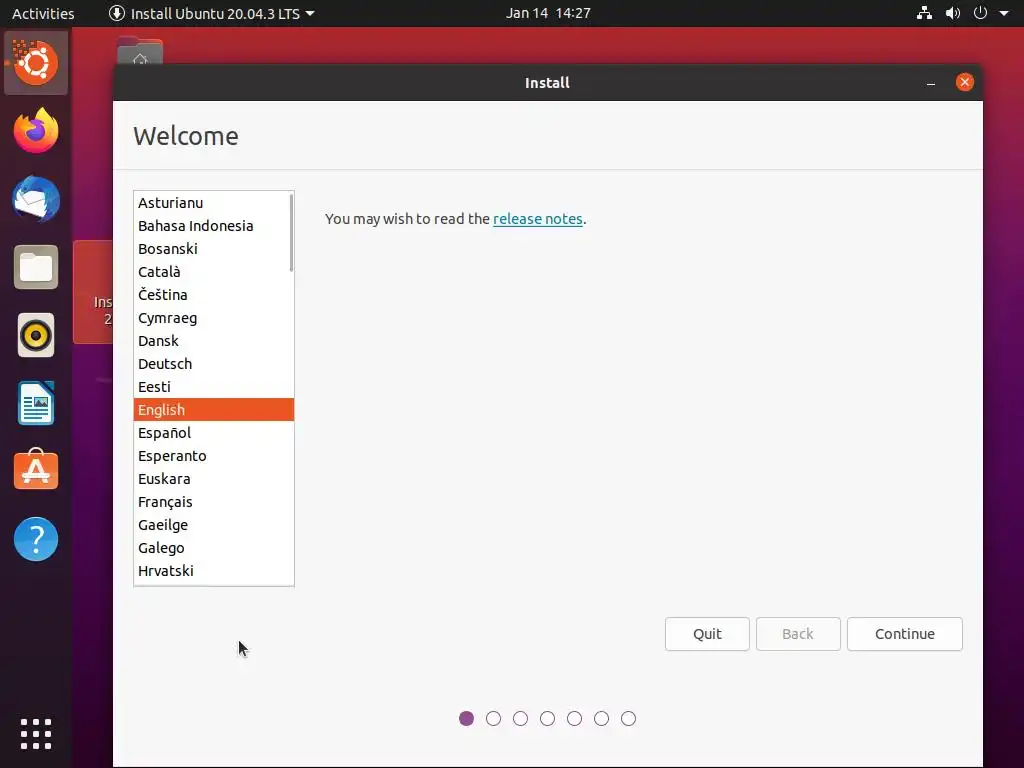Click the power icon in the top bar
This screenshot has width=1024, height=768.
coord(980,13)
